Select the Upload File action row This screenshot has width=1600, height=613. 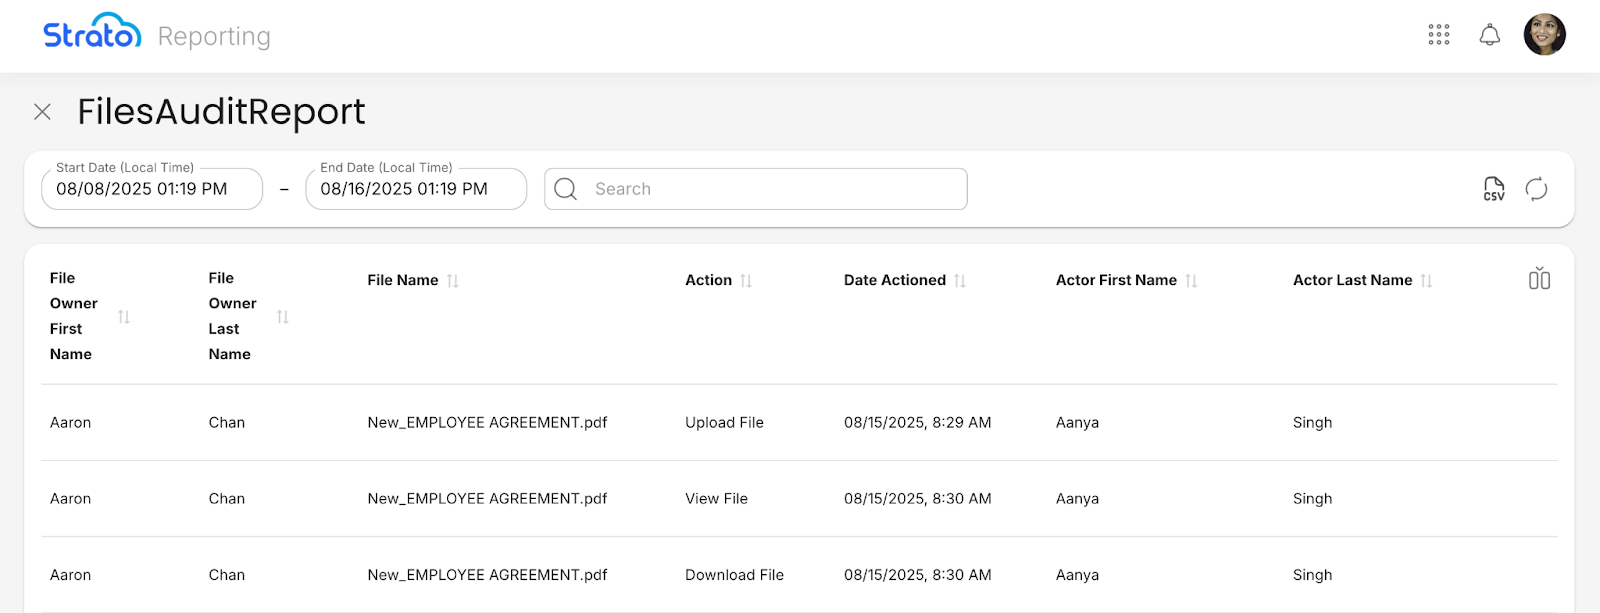click(724, 423)
